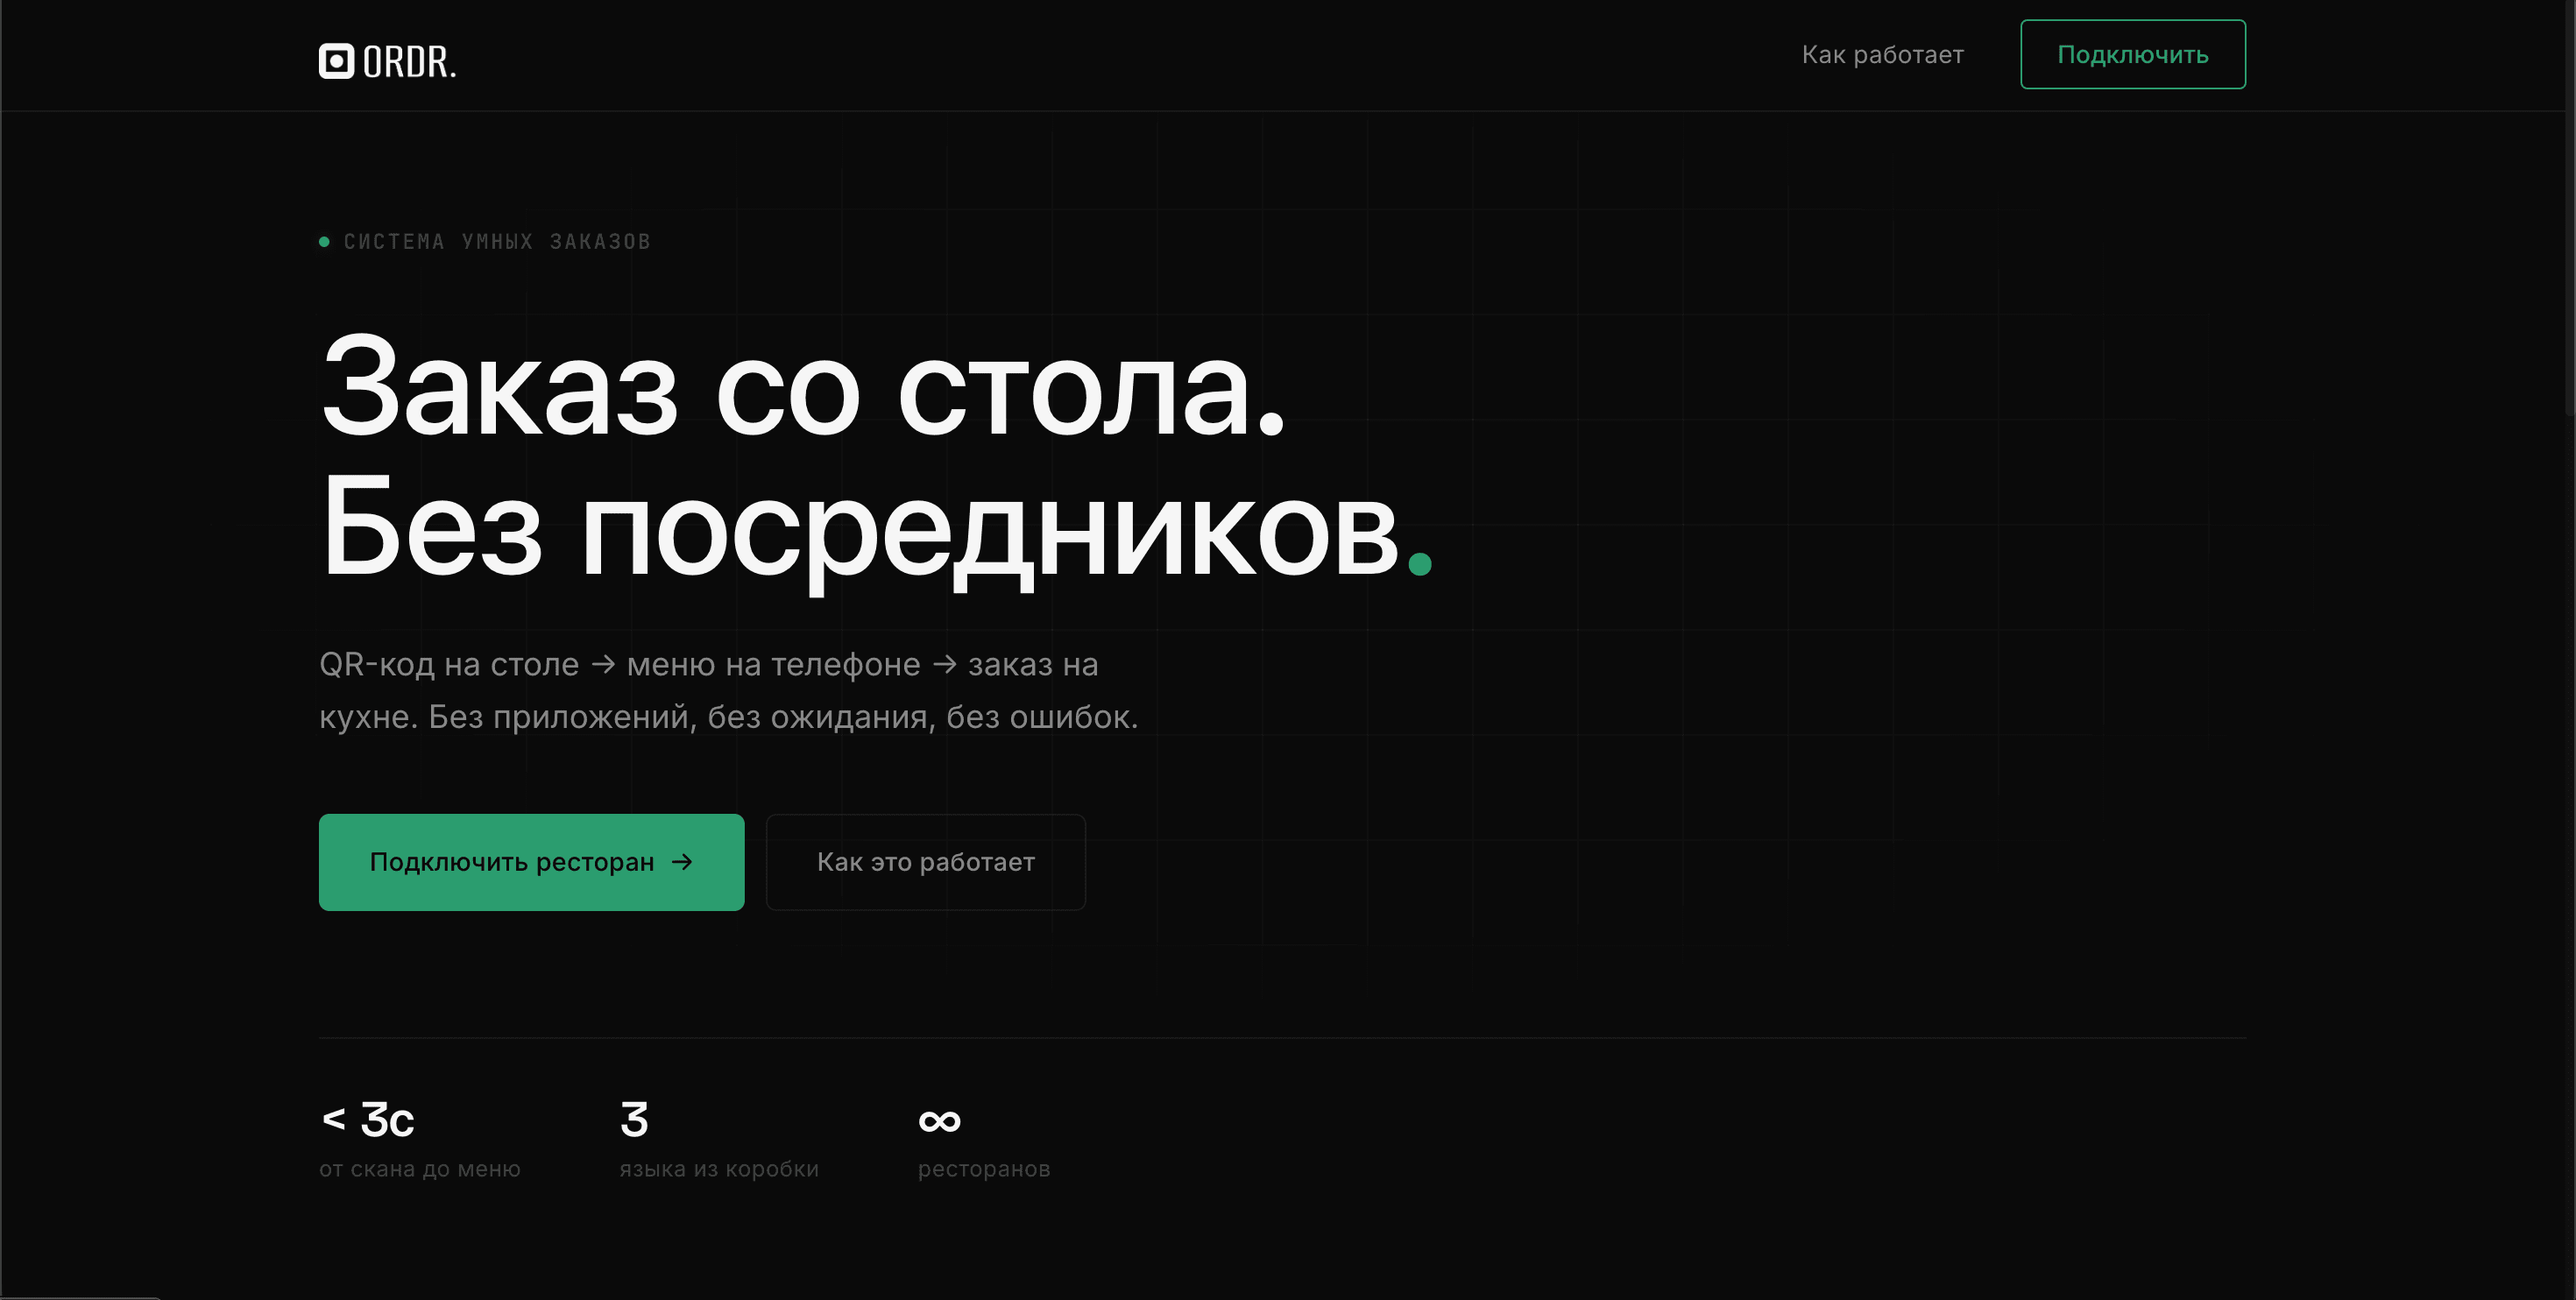Open the Как работает navigation link
The image size is (2576, 1300).
1882,54
